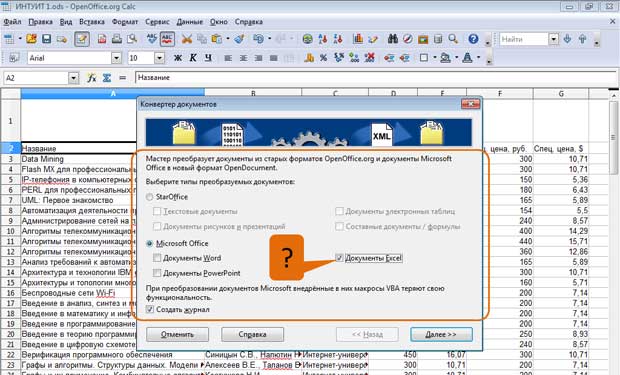Viewport: 620px width, 375px height.
Task: Click the Sort Descending Z-A icon
Action: point(338,39)
